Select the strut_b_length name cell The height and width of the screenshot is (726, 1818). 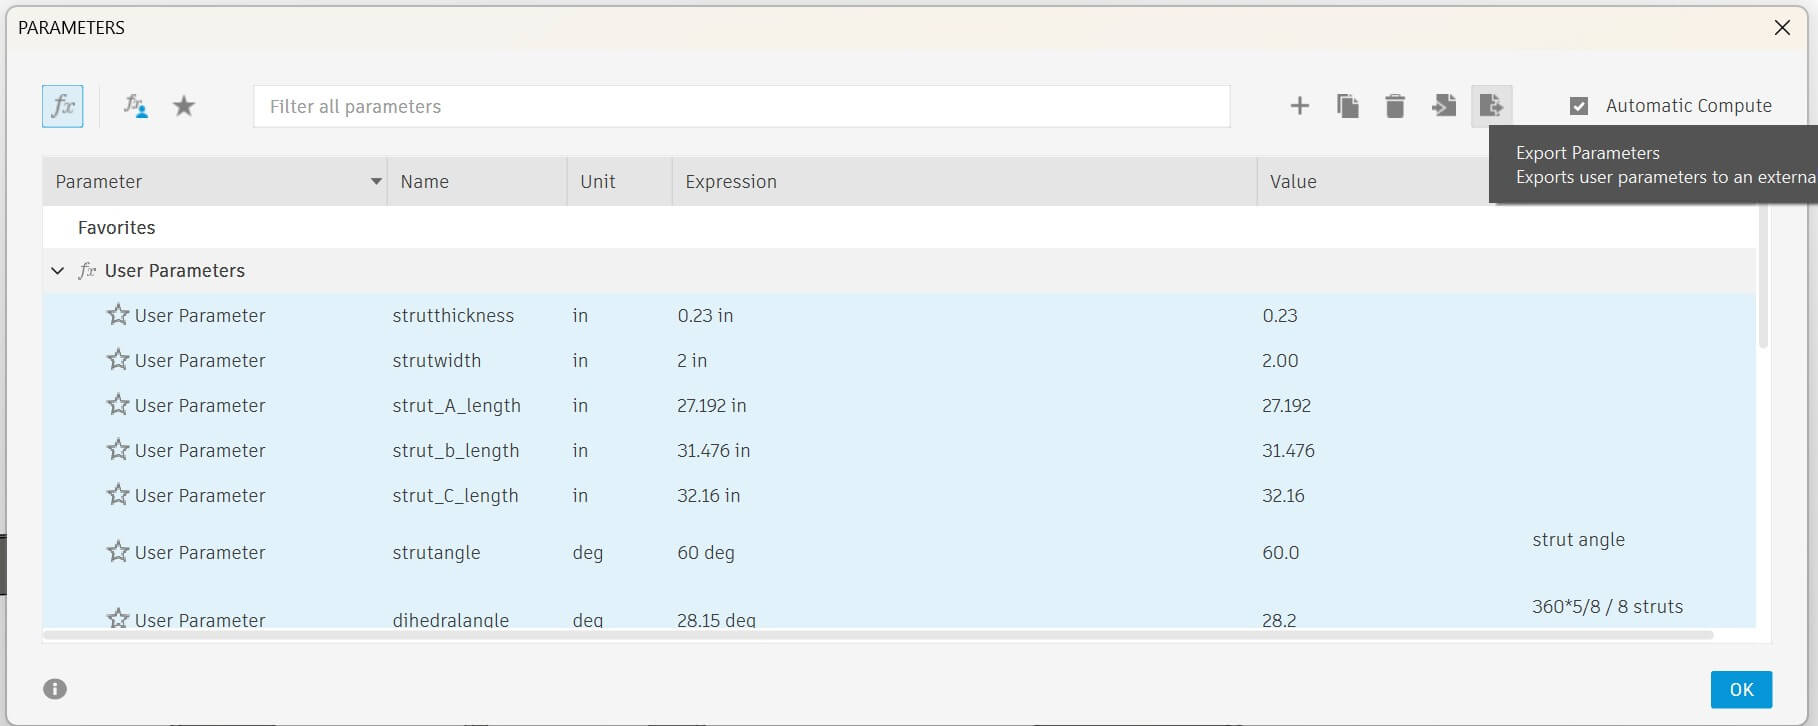click(455, 450)
